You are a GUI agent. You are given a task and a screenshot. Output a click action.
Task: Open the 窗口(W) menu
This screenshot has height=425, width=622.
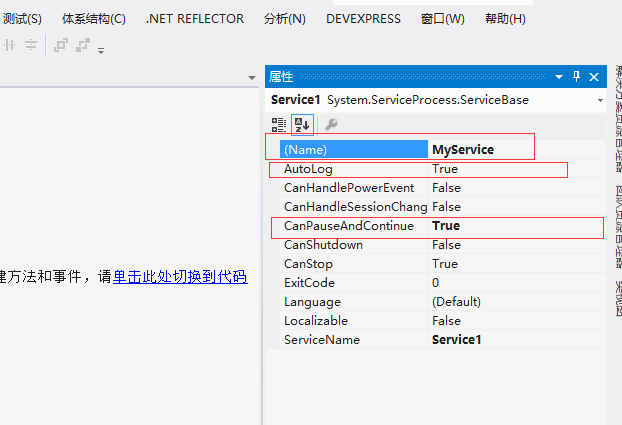tap(442, 19)
